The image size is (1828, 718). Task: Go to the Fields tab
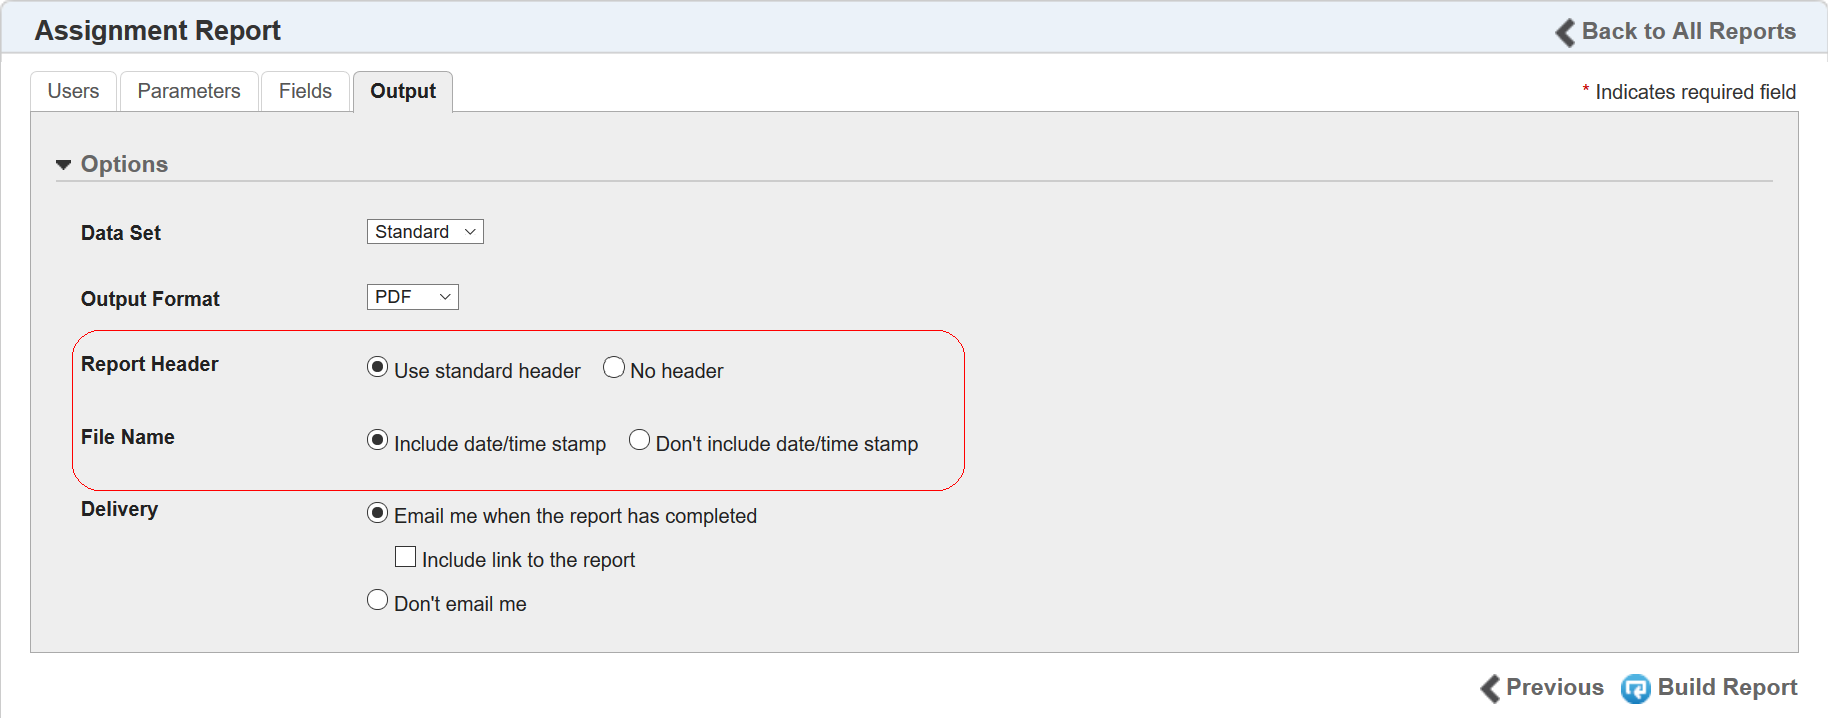point(305,91)
